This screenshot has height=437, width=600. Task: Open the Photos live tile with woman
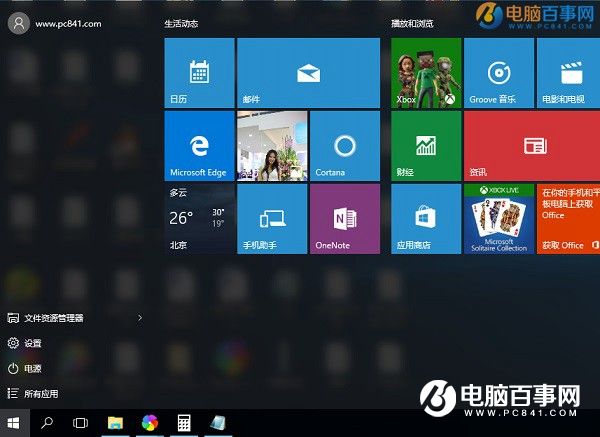(x=272, y=146)
